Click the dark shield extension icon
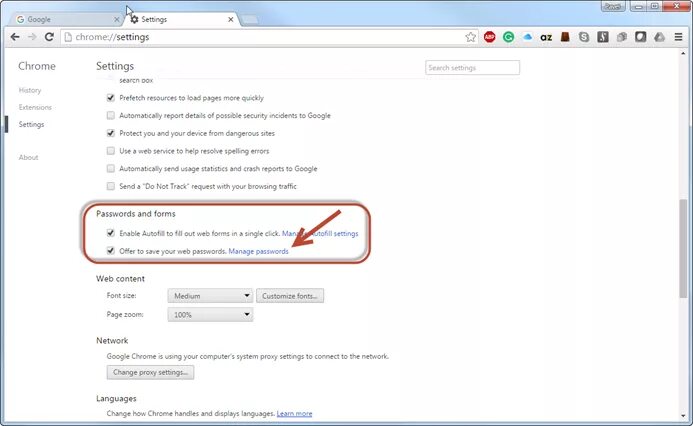693x426 pixels. coord(640,37)
